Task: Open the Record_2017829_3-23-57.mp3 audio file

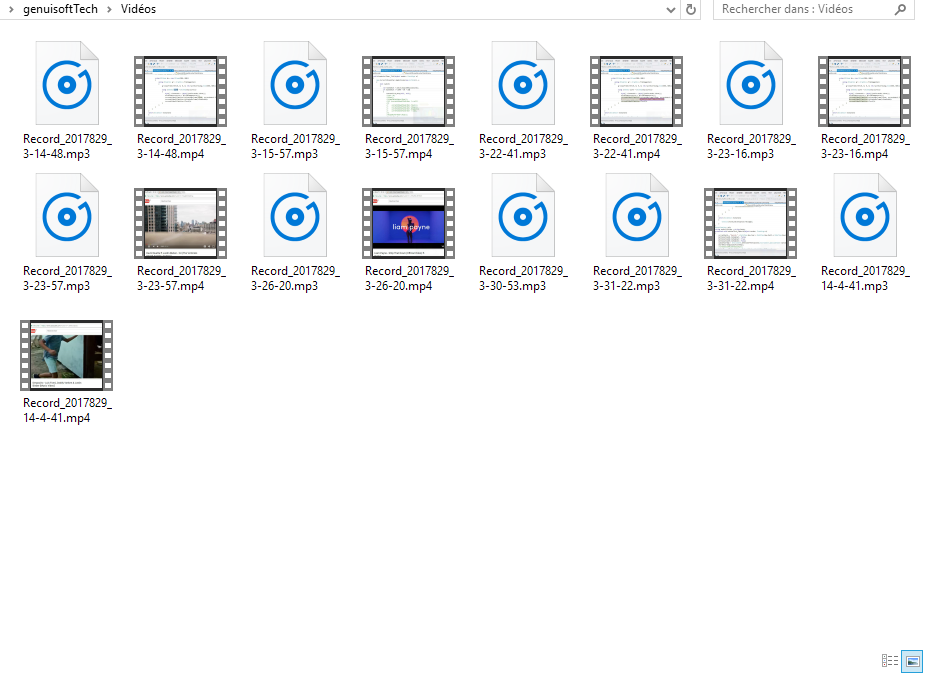Action: 66,215
